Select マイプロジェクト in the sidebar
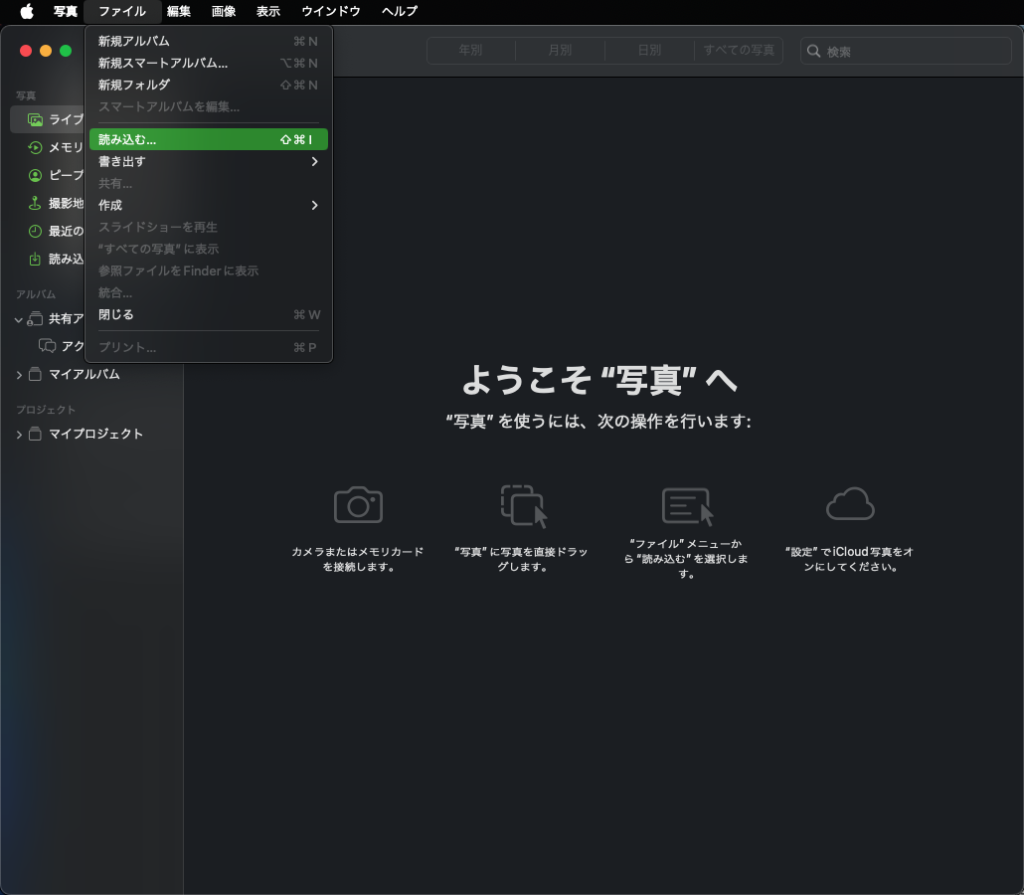This screenshot has height=895, width=1024. click(96, 434)
